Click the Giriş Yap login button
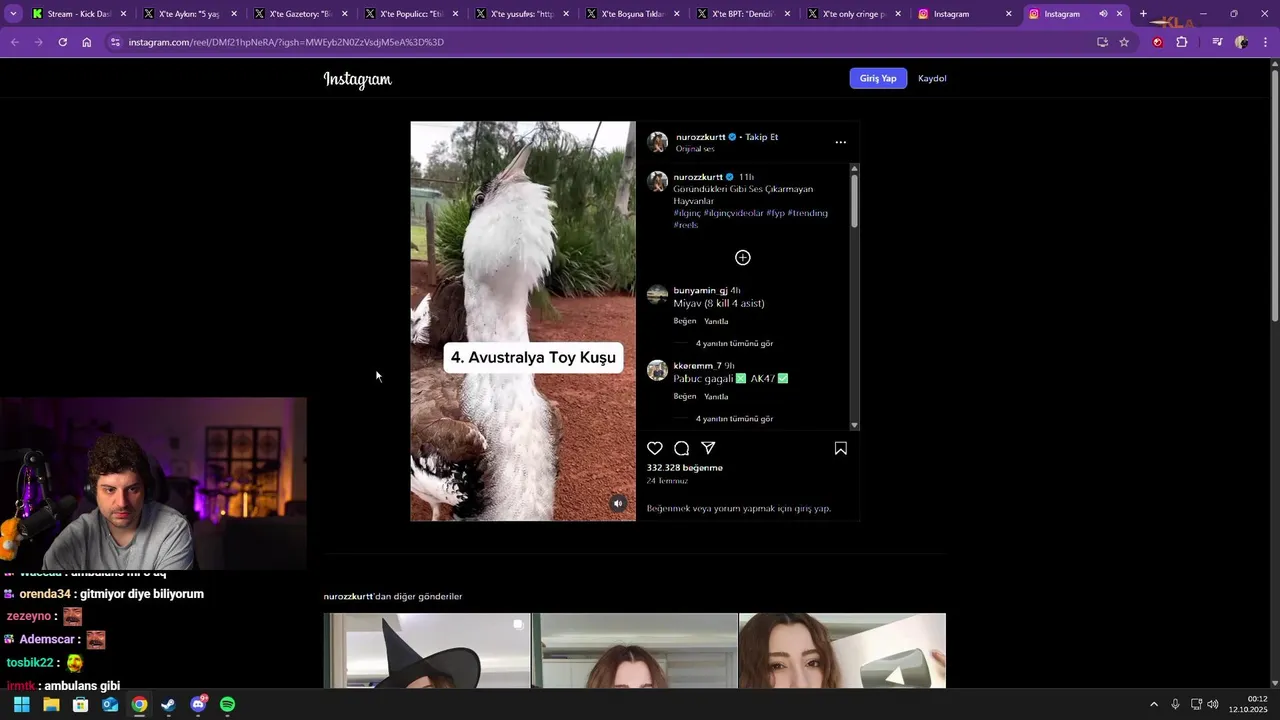Image resolution: width=1280 pixels, height=720 pixels. point(878,78)
